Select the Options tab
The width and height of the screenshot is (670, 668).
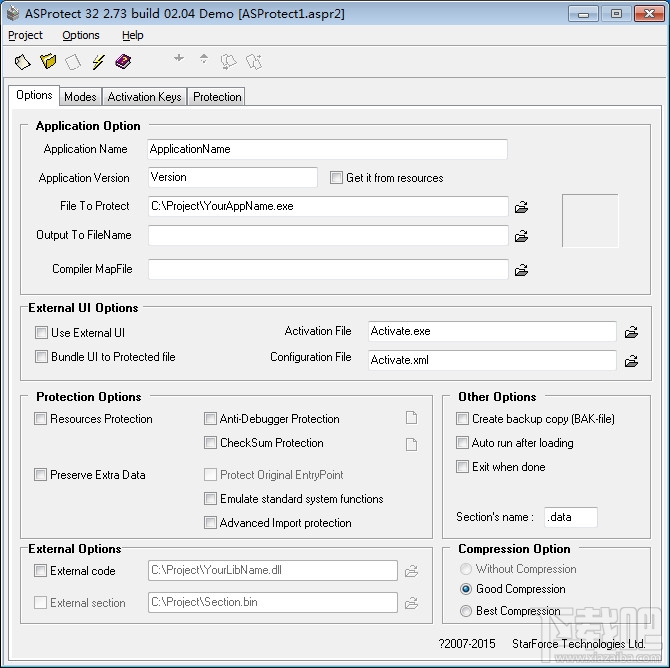tap(34, 95)
